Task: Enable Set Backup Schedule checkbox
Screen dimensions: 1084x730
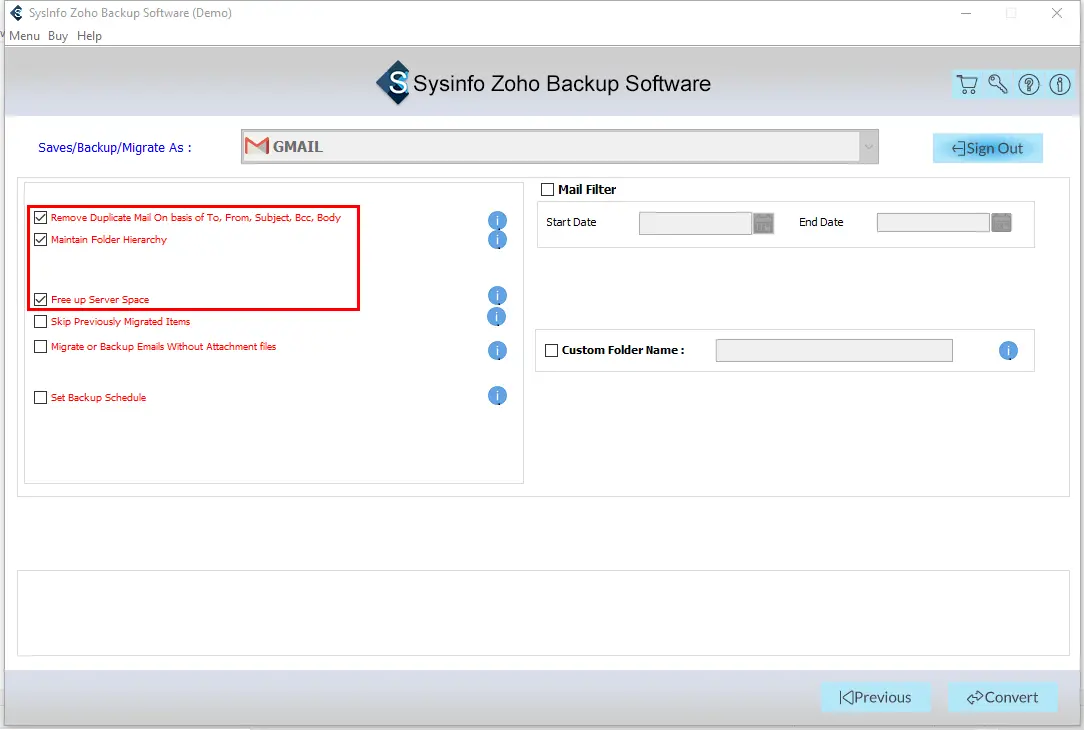Action: pos(40,397)
